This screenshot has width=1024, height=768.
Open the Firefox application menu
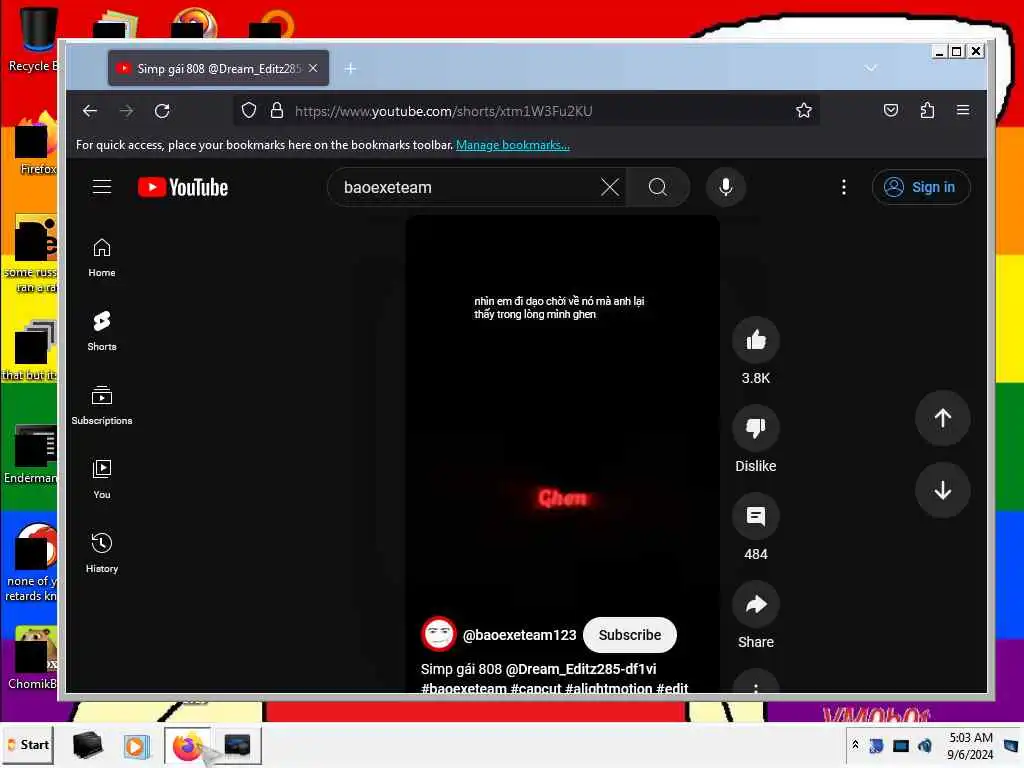coord(963,110)
